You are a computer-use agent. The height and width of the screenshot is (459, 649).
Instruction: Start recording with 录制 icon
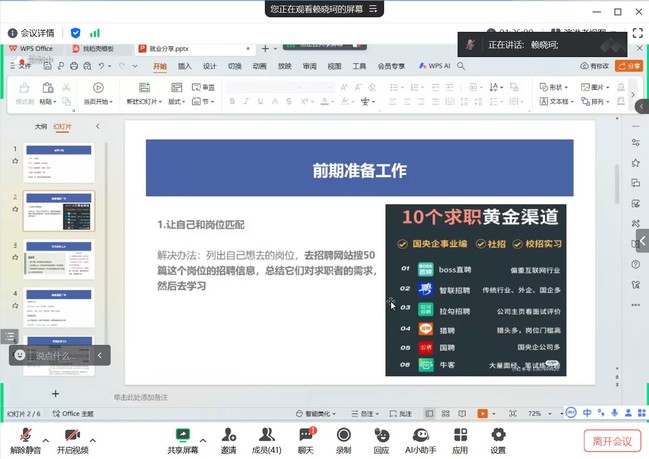coord(344,436)
